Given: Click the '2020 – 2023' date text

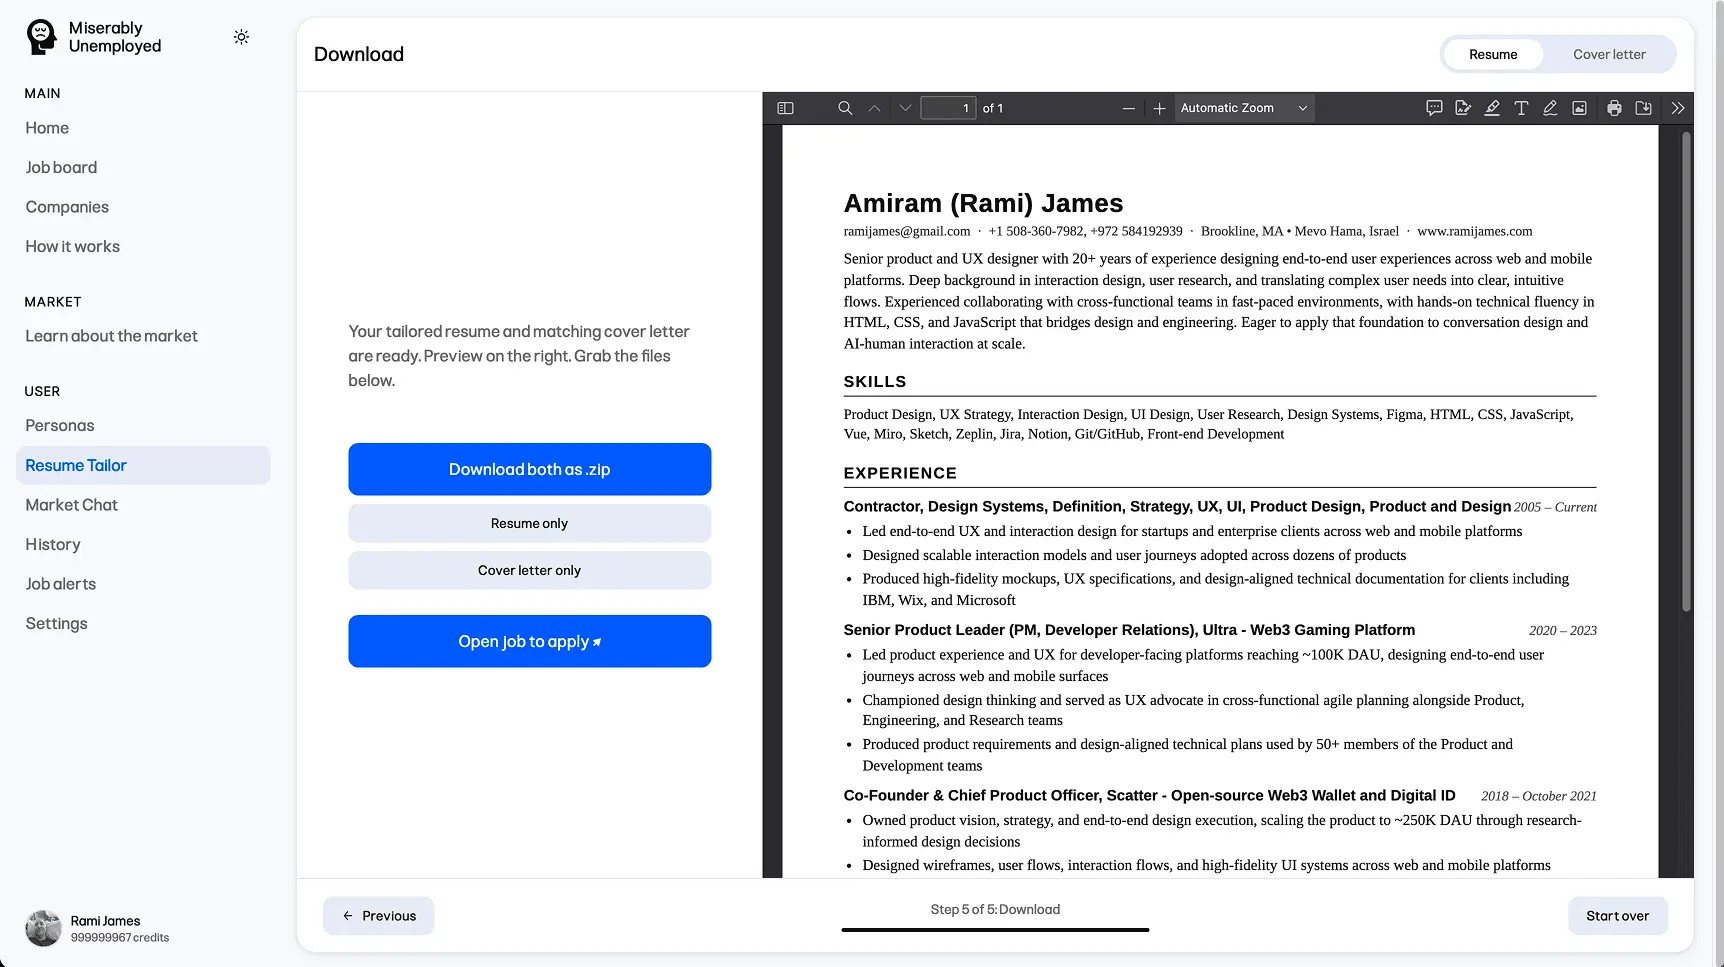Looking at the screenshot, I should click(x=1562, y=631).
